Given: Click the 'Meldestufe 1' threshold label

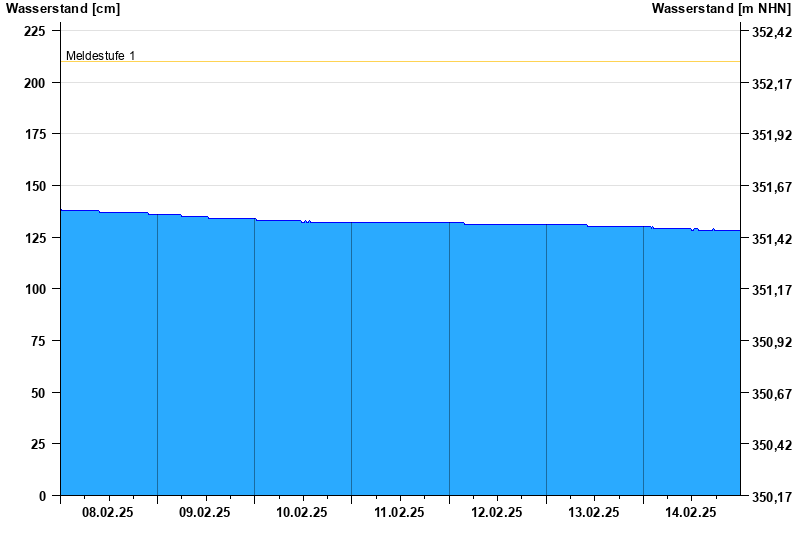Looking at the screenshot, I should (101, 56).
